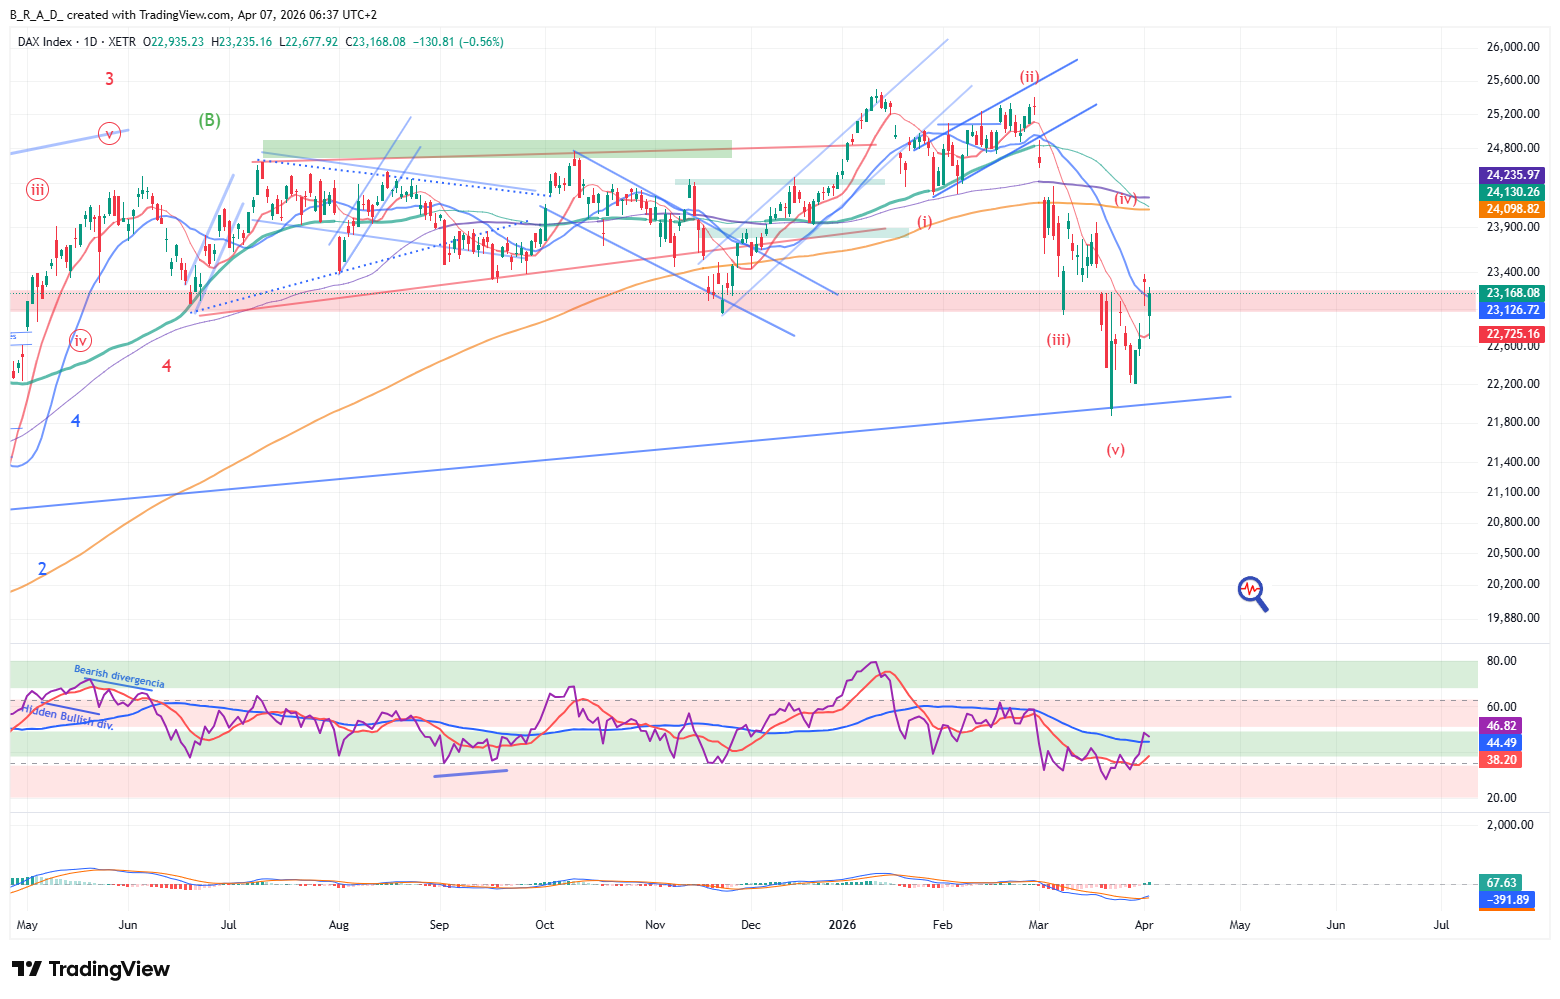The height and width of the screenshot is (999, 1560).
Task: Click the purple 24,235.97 price tag
Action: pos(1511,175)
